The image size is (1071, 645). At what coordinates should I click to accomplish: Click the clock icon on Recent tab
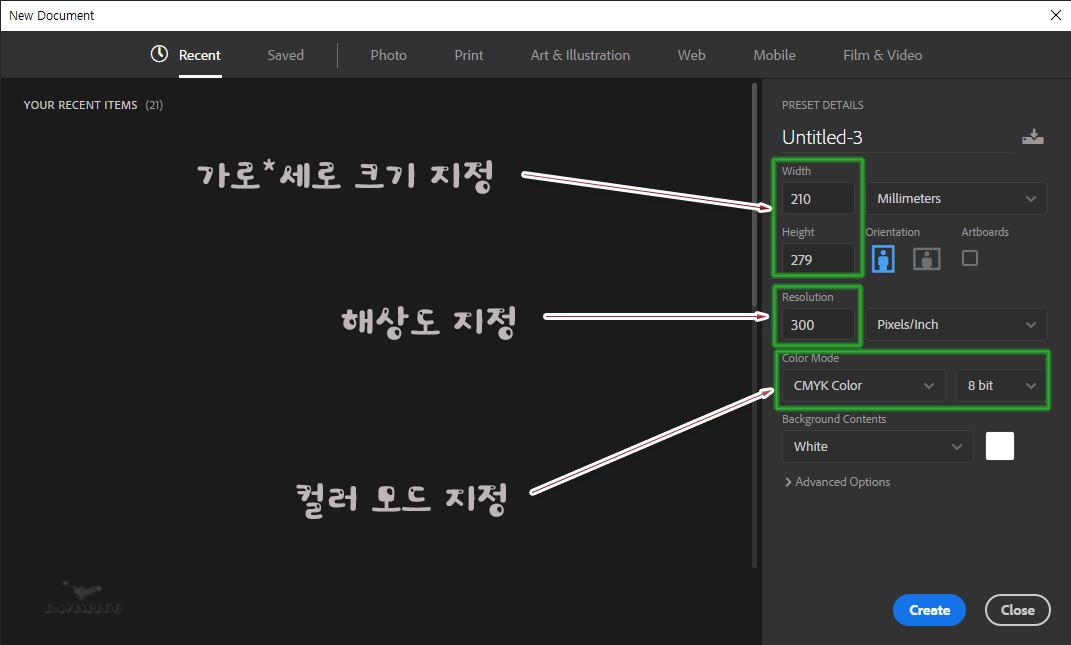point(159,54)
